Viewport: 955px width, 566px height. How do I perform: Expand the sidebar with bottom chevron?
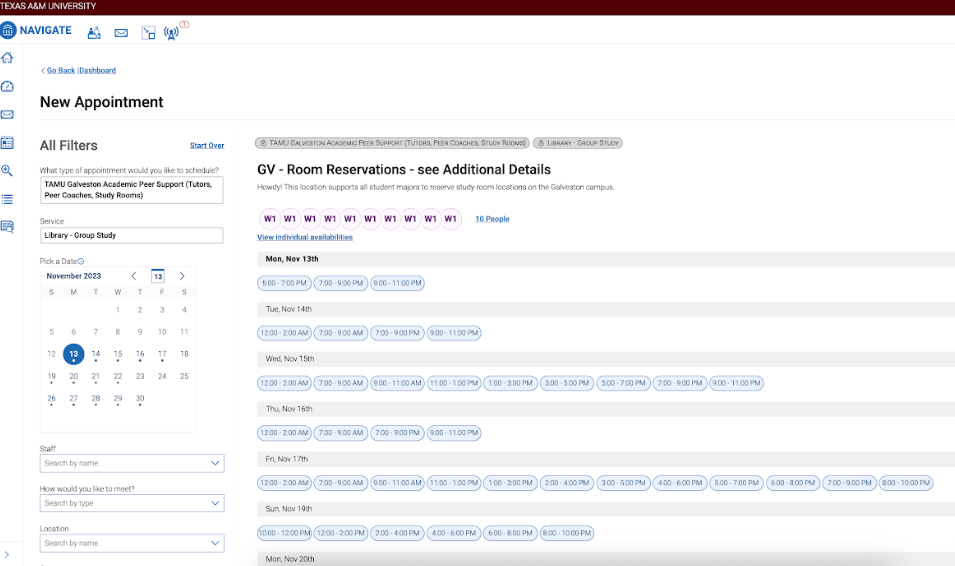pyautogui.click(x=7, y=555)
